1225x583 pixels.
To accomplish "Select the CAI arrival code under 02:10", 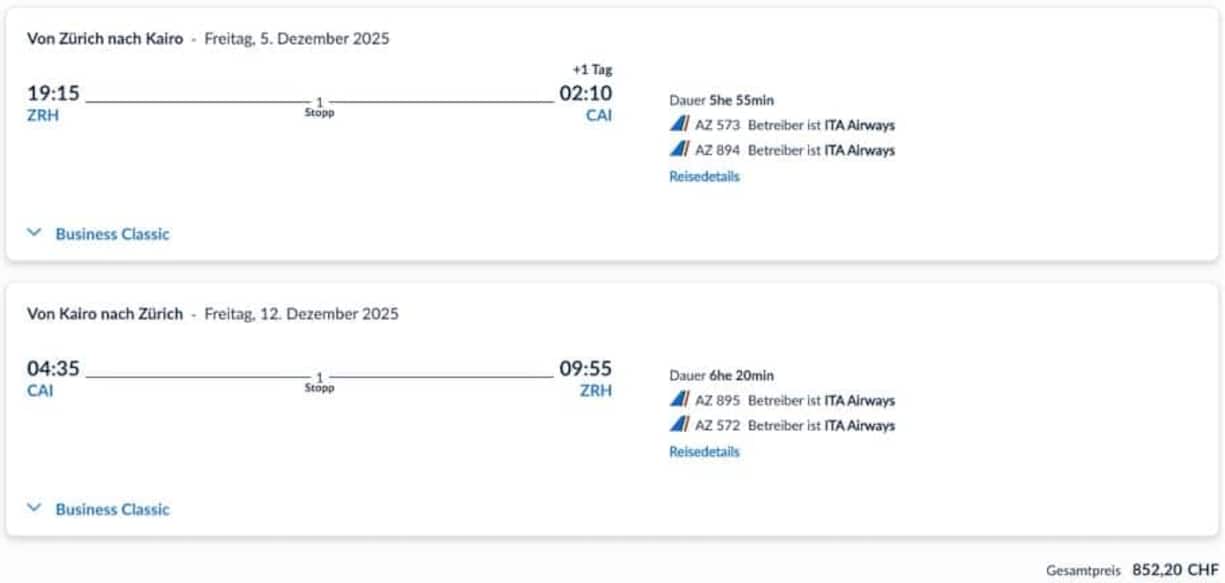I will click(599, 115).
